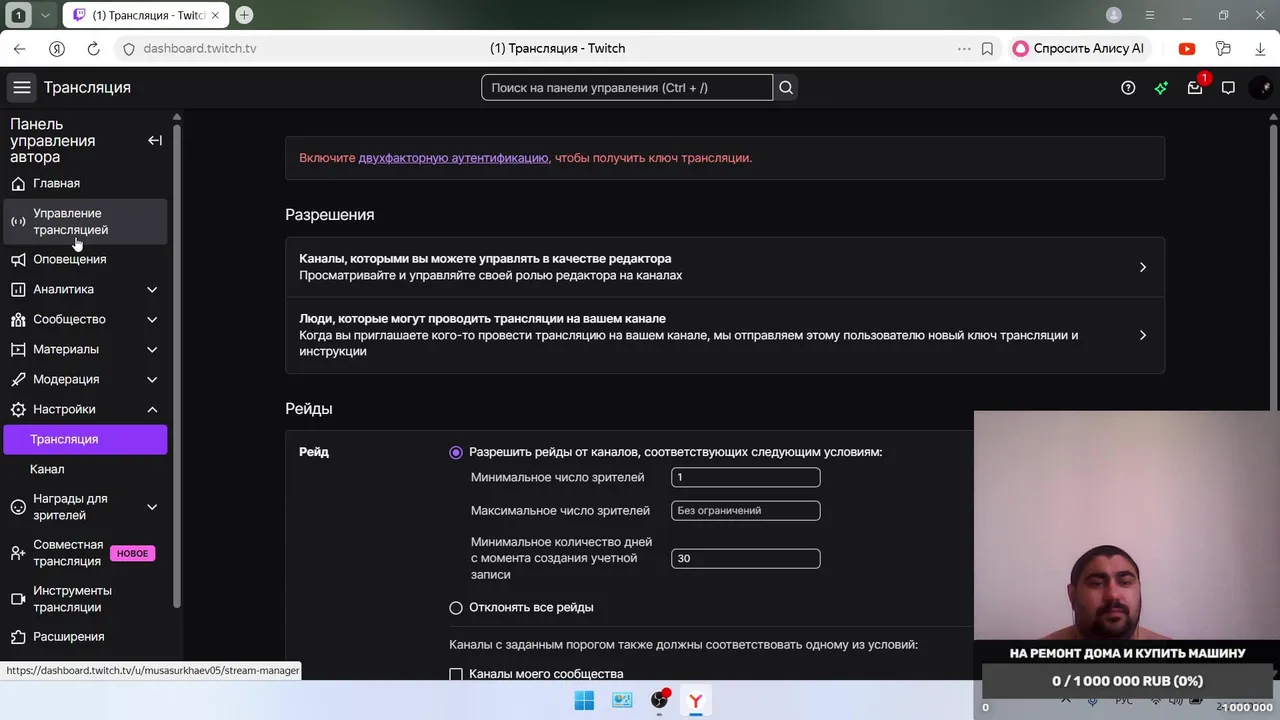Switch to the Трансляция - Twitch browser tab
This screenshot has width=1280, height=720.
pyautogui.click(x=145, y=15)
